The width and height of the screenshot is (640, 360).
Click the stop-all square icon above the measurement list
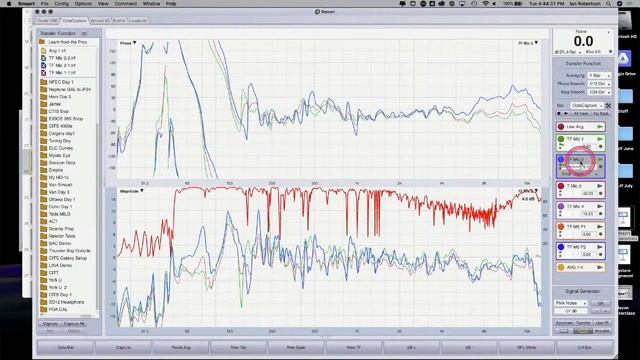(x=559, y=113)
